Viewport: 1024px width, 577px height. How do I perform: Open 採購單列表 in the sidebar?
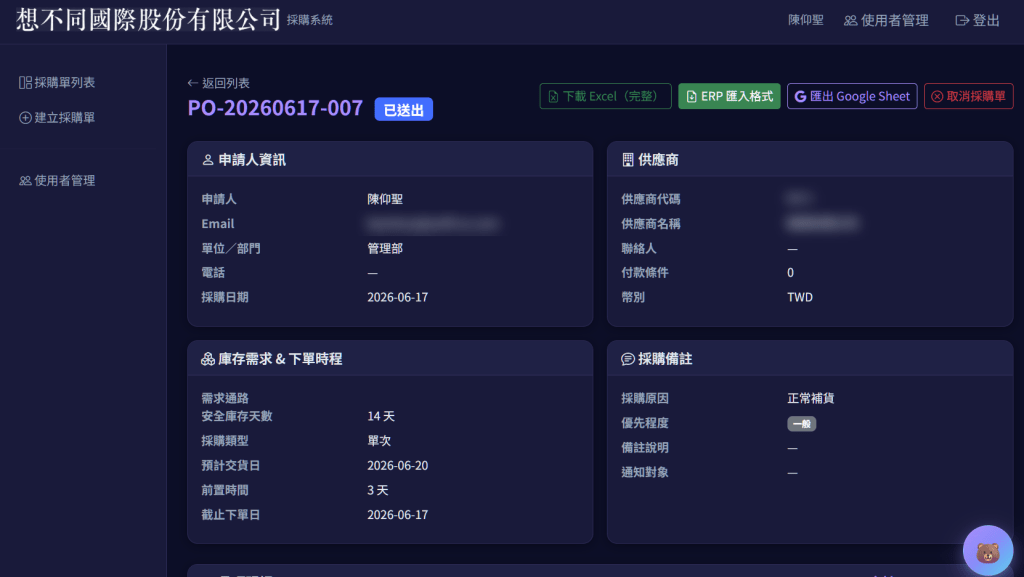pos(57,82)
